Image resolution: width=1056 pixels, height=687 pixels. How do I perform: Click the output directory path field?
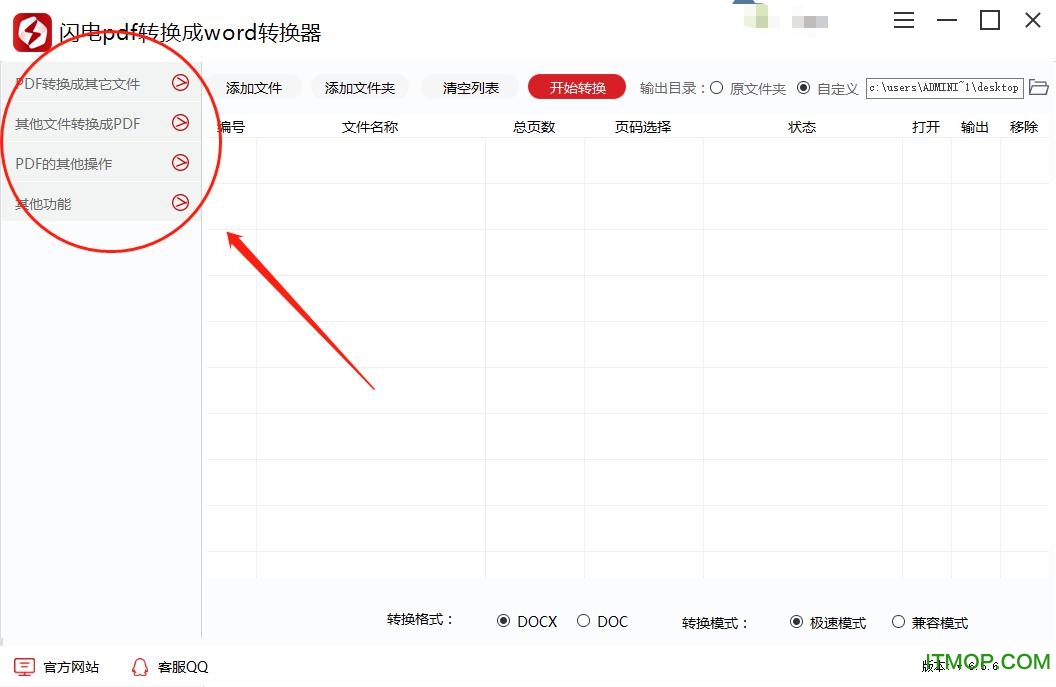945,88
